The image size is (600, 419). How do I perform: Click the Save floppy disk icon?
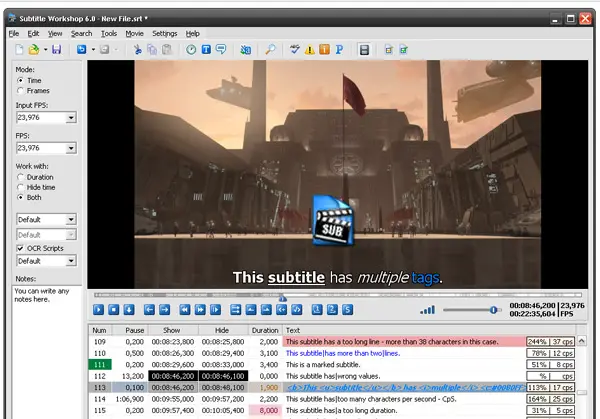coord(56,49)
